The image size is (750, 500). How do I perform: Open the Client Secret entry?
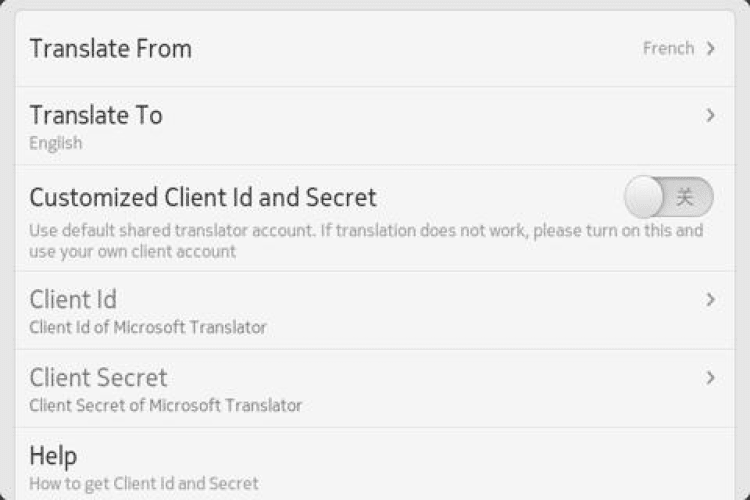point(98,377)
